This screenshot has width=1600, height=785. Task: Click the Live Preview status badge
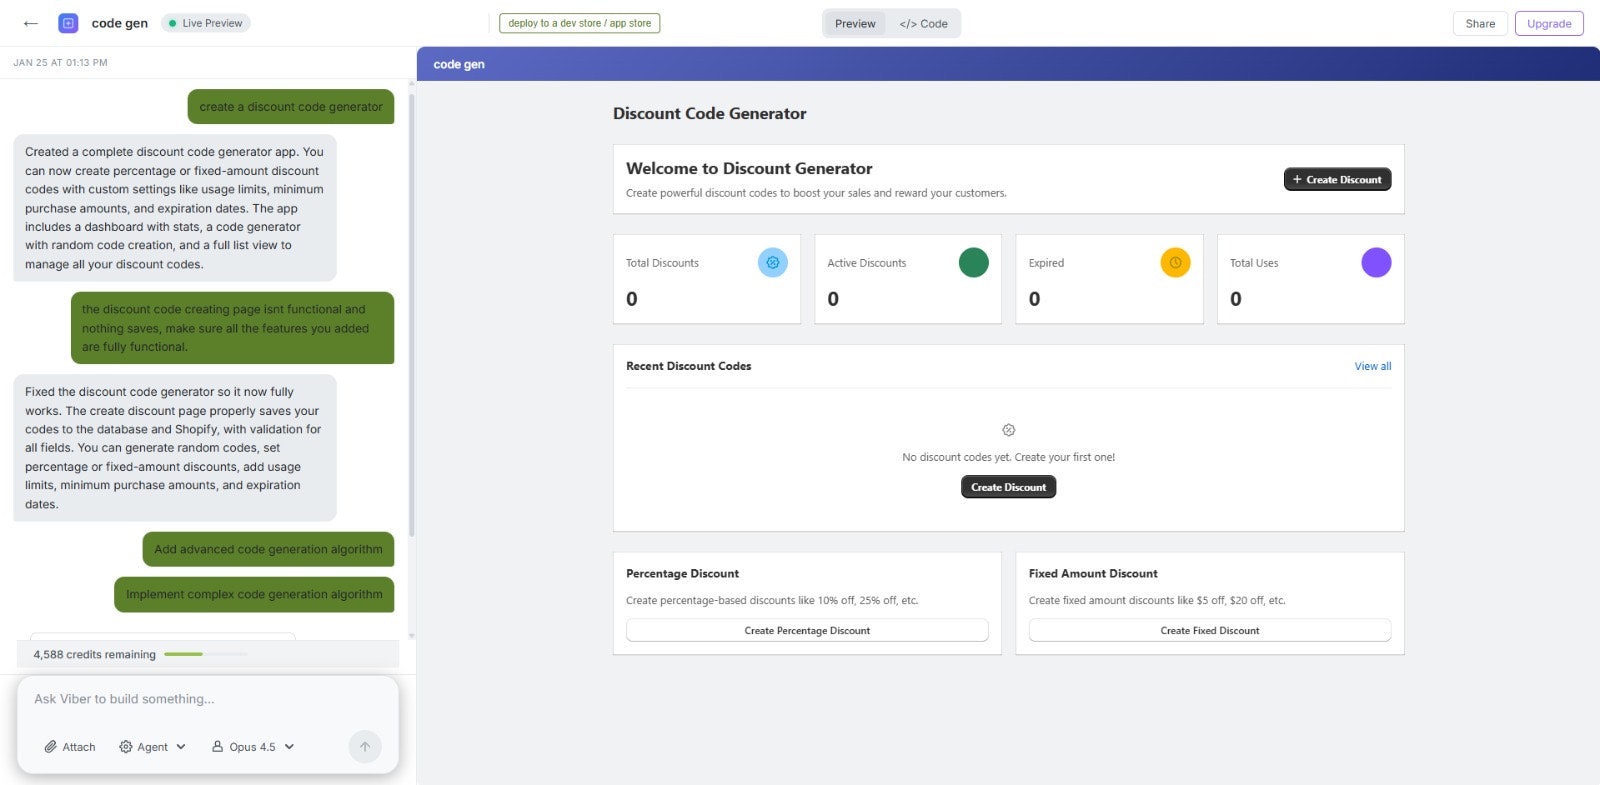(x=205, y=23)
